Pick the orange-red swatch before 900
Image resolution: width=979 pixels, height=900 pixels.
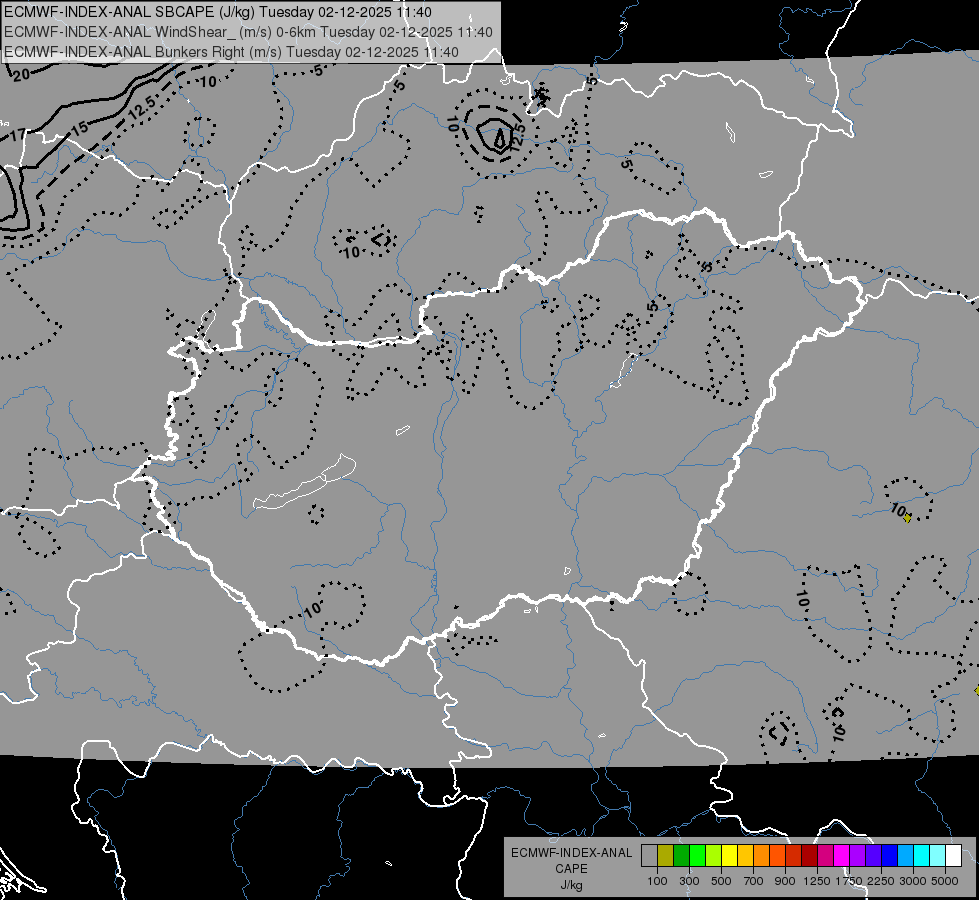(778, 855)
